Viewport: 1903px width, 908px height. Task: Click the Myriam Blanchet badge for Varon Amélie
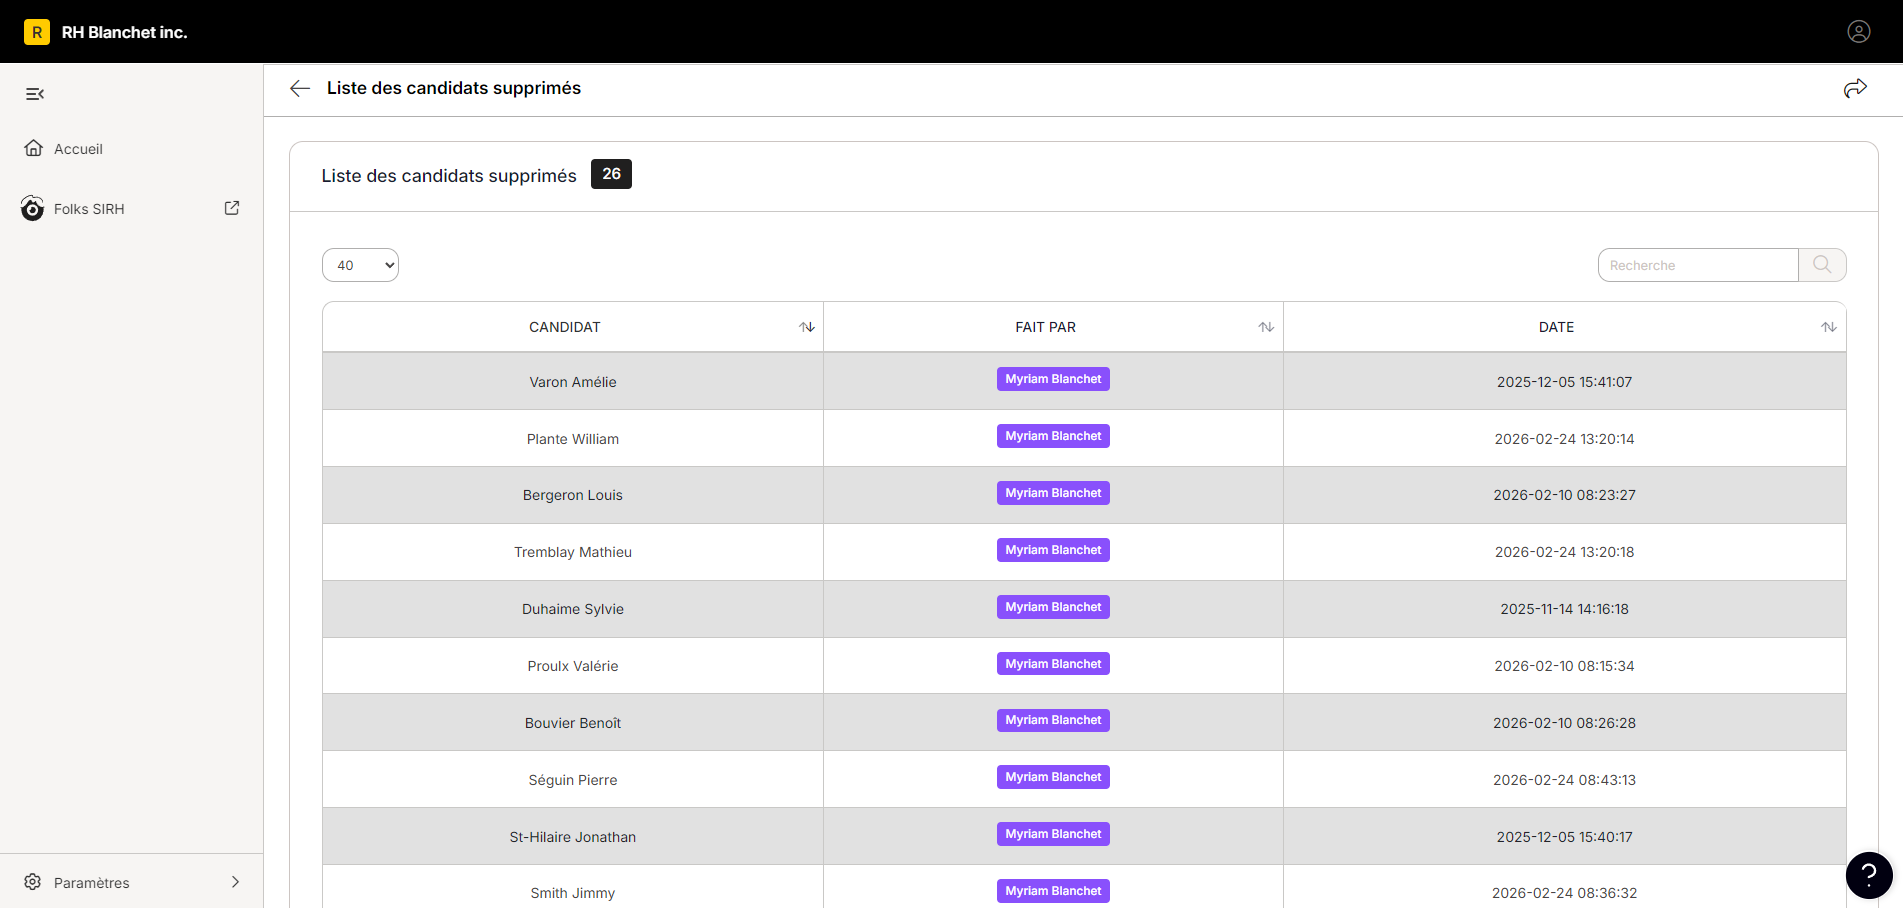1053,379
